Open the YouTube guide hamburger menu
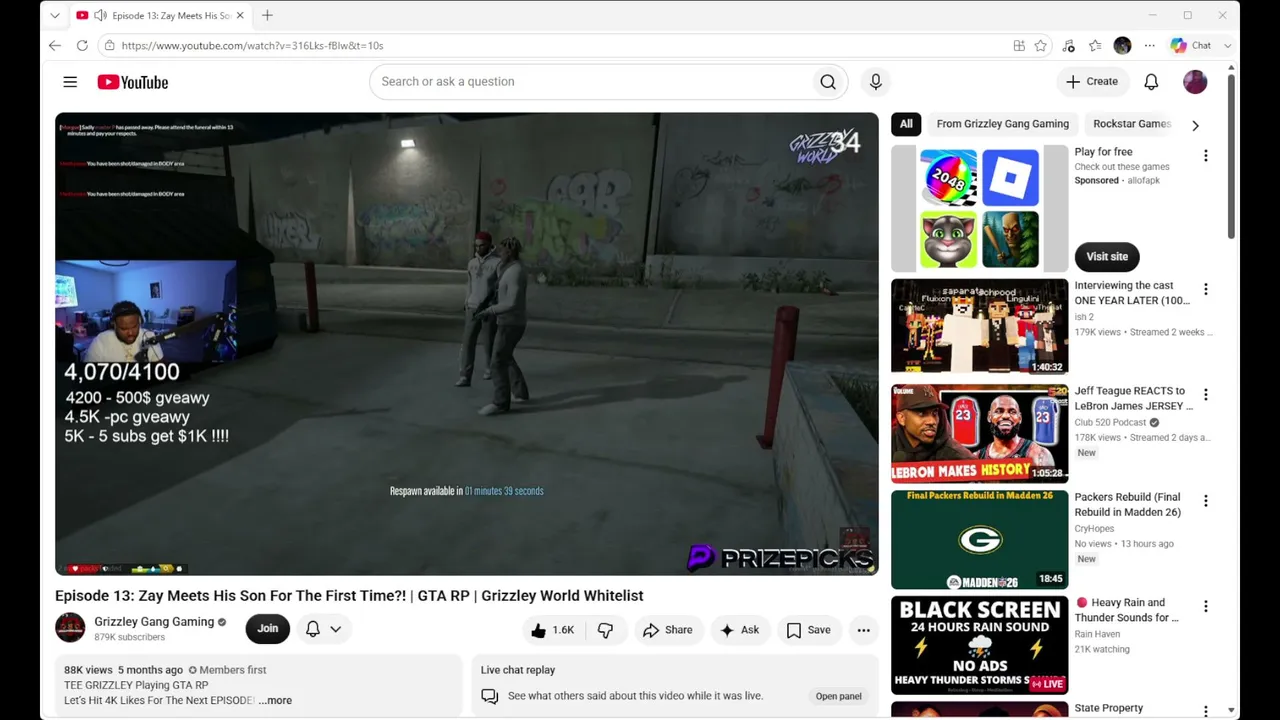Image resolution: width=1280 pixels, height=720 pixels. tap(70, 82)
